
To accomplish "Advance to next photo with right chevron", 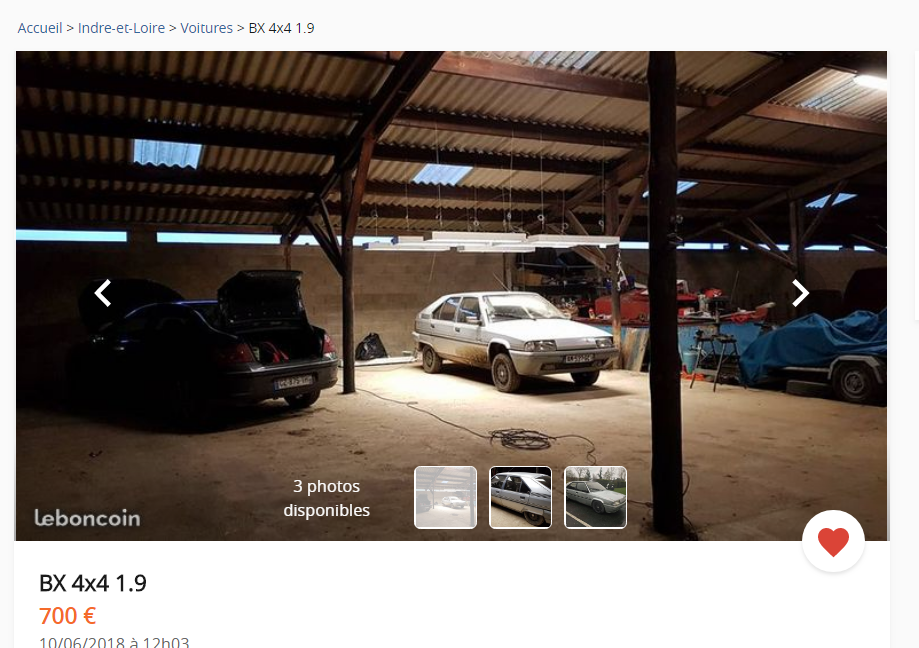I will pyautogui.click(x=800, y=293).
